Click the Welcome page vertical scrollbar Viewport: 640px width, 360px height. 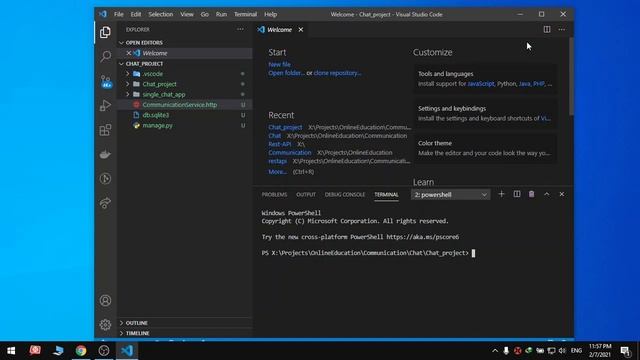point(571,76)
